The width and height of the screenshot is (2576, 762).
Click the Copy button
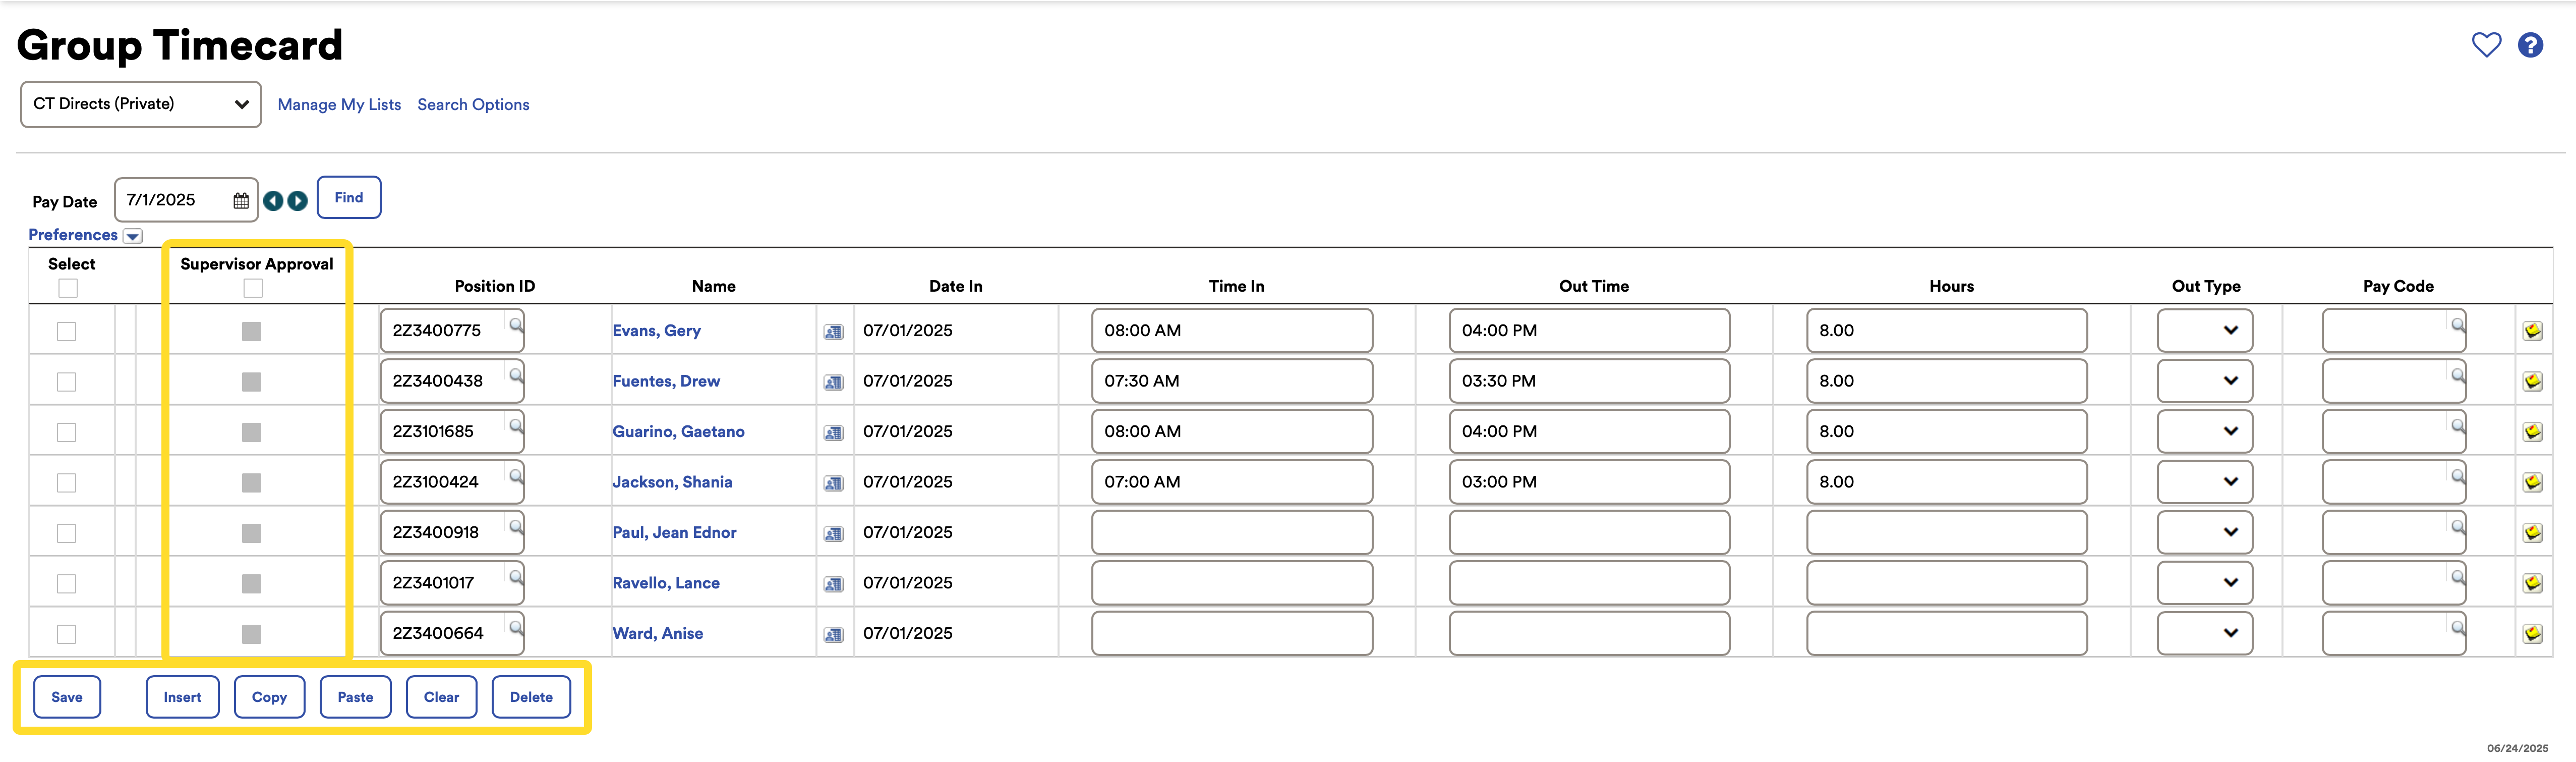coord(269,697)
